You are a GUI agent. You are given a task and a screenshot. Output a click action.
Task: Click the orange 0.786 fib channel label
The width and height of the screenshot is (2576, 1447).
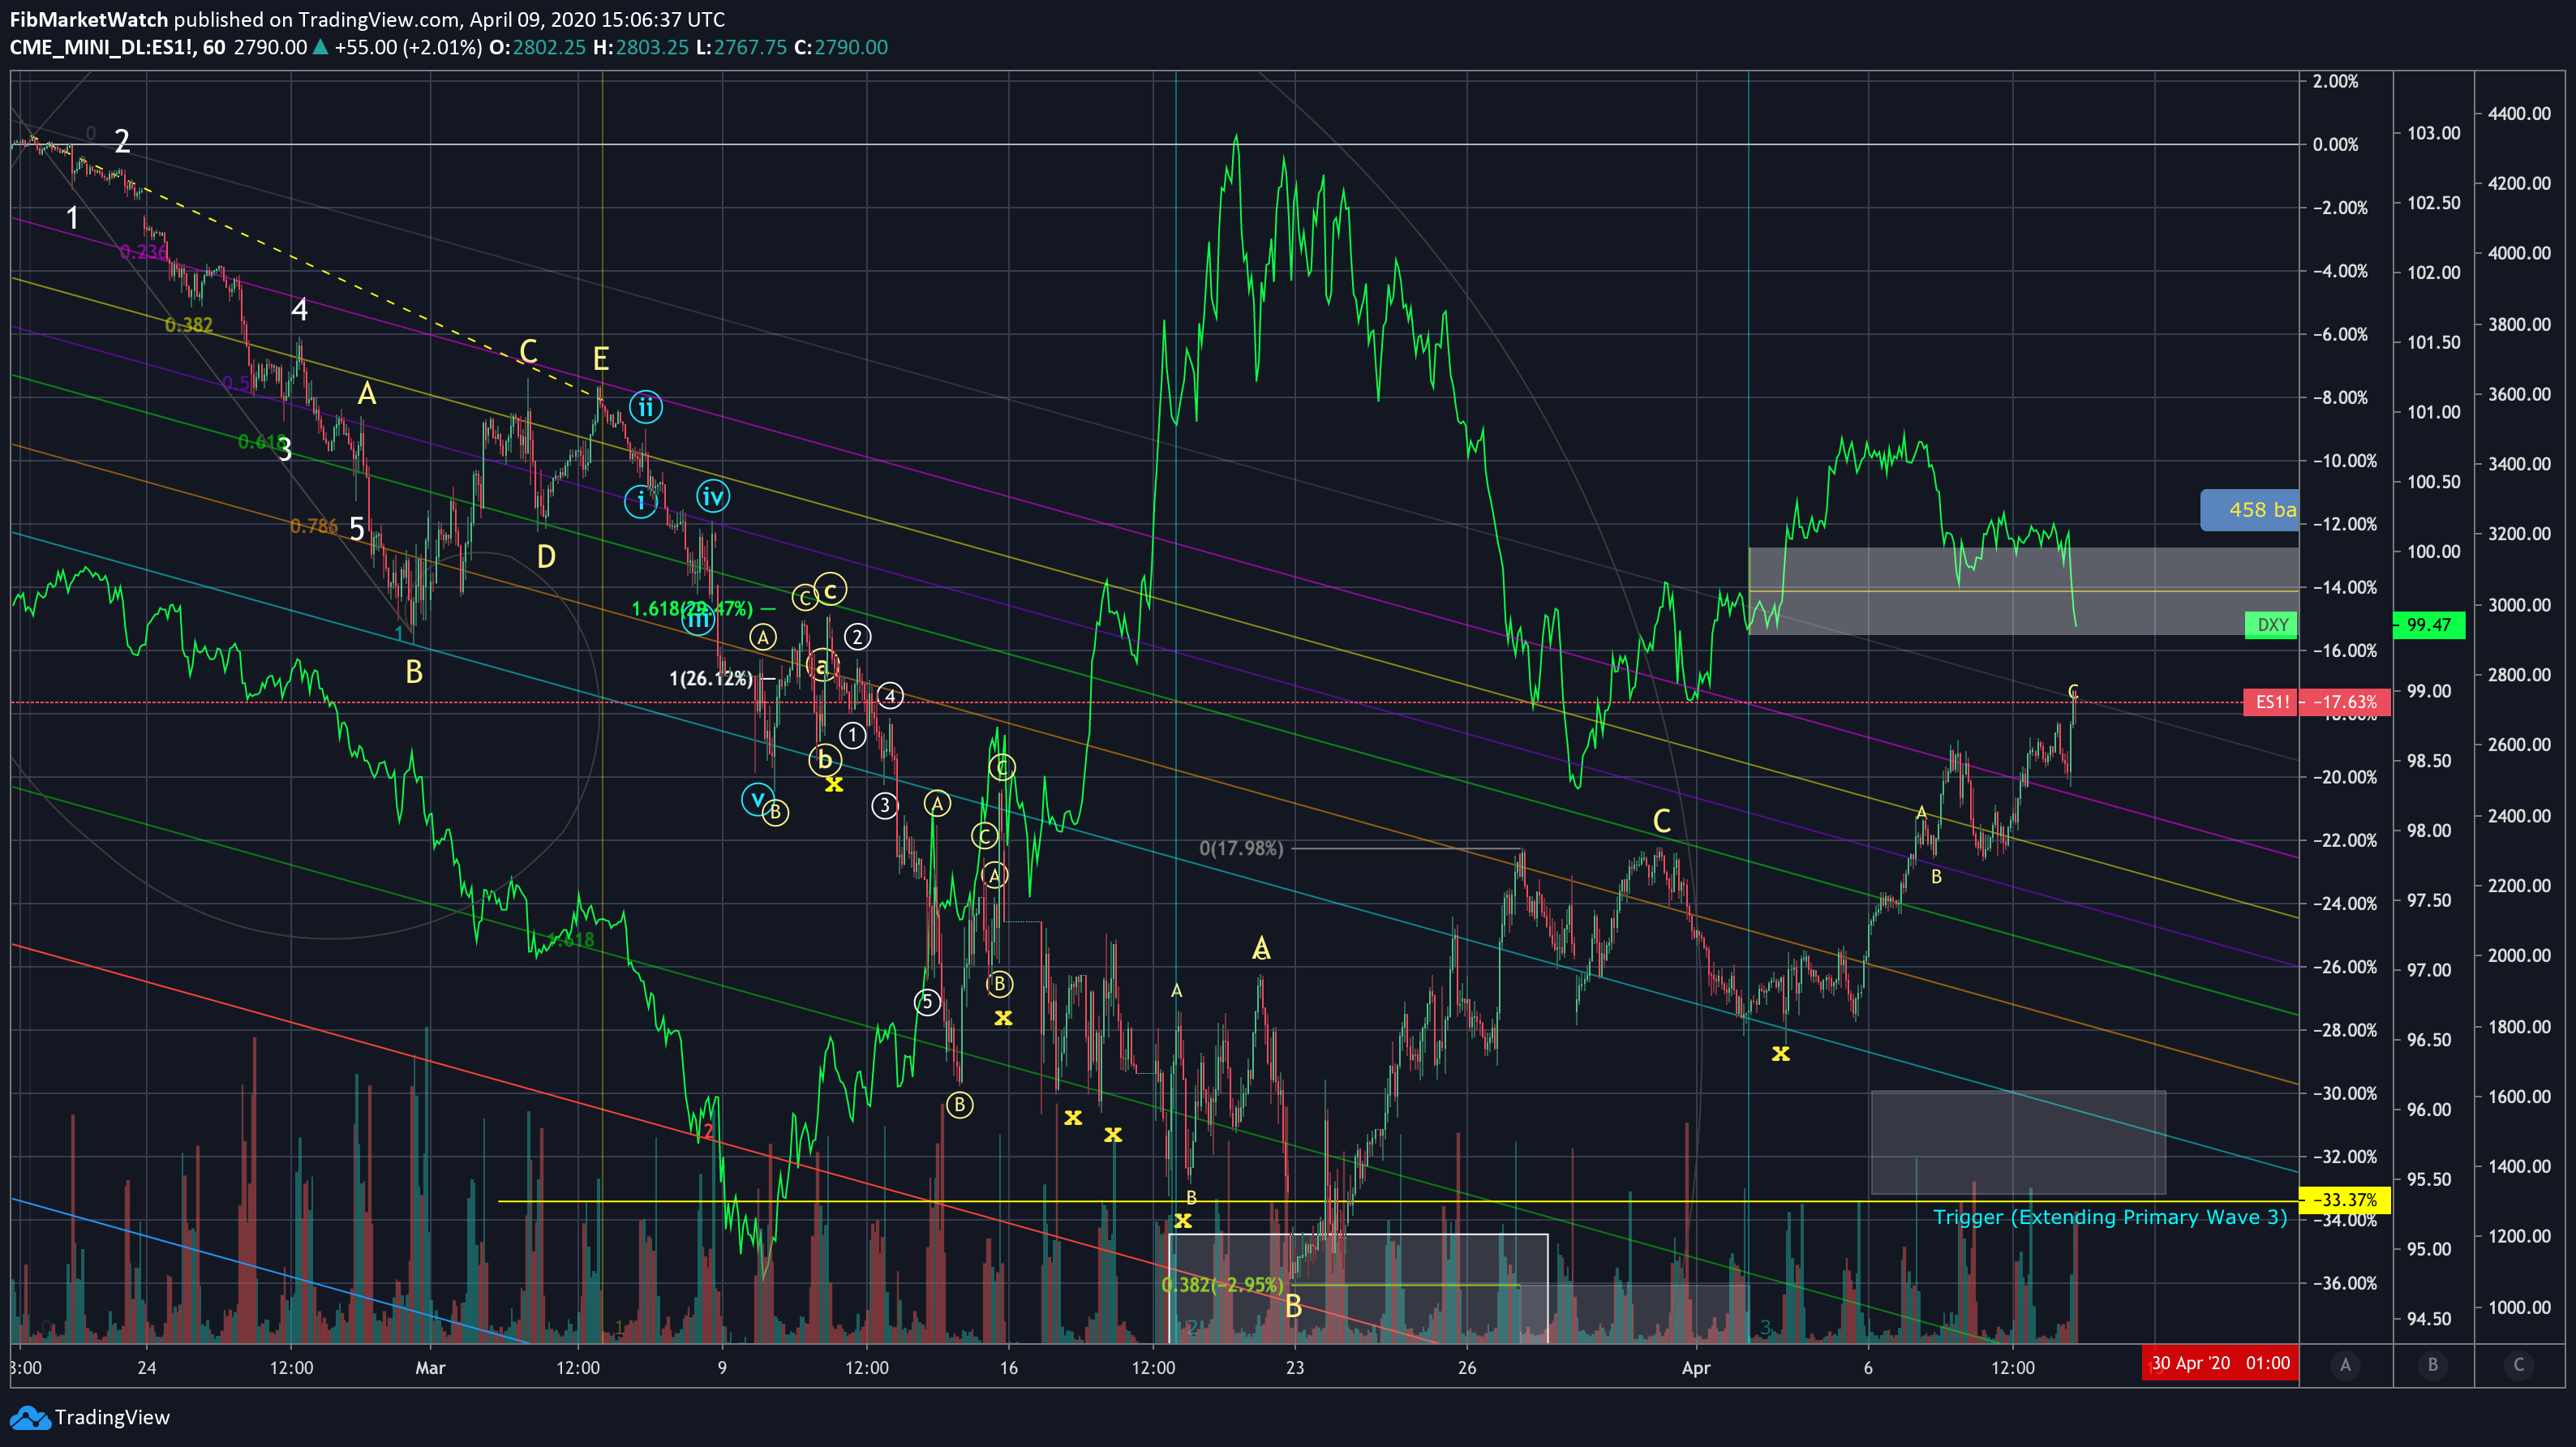click(314, 526)
